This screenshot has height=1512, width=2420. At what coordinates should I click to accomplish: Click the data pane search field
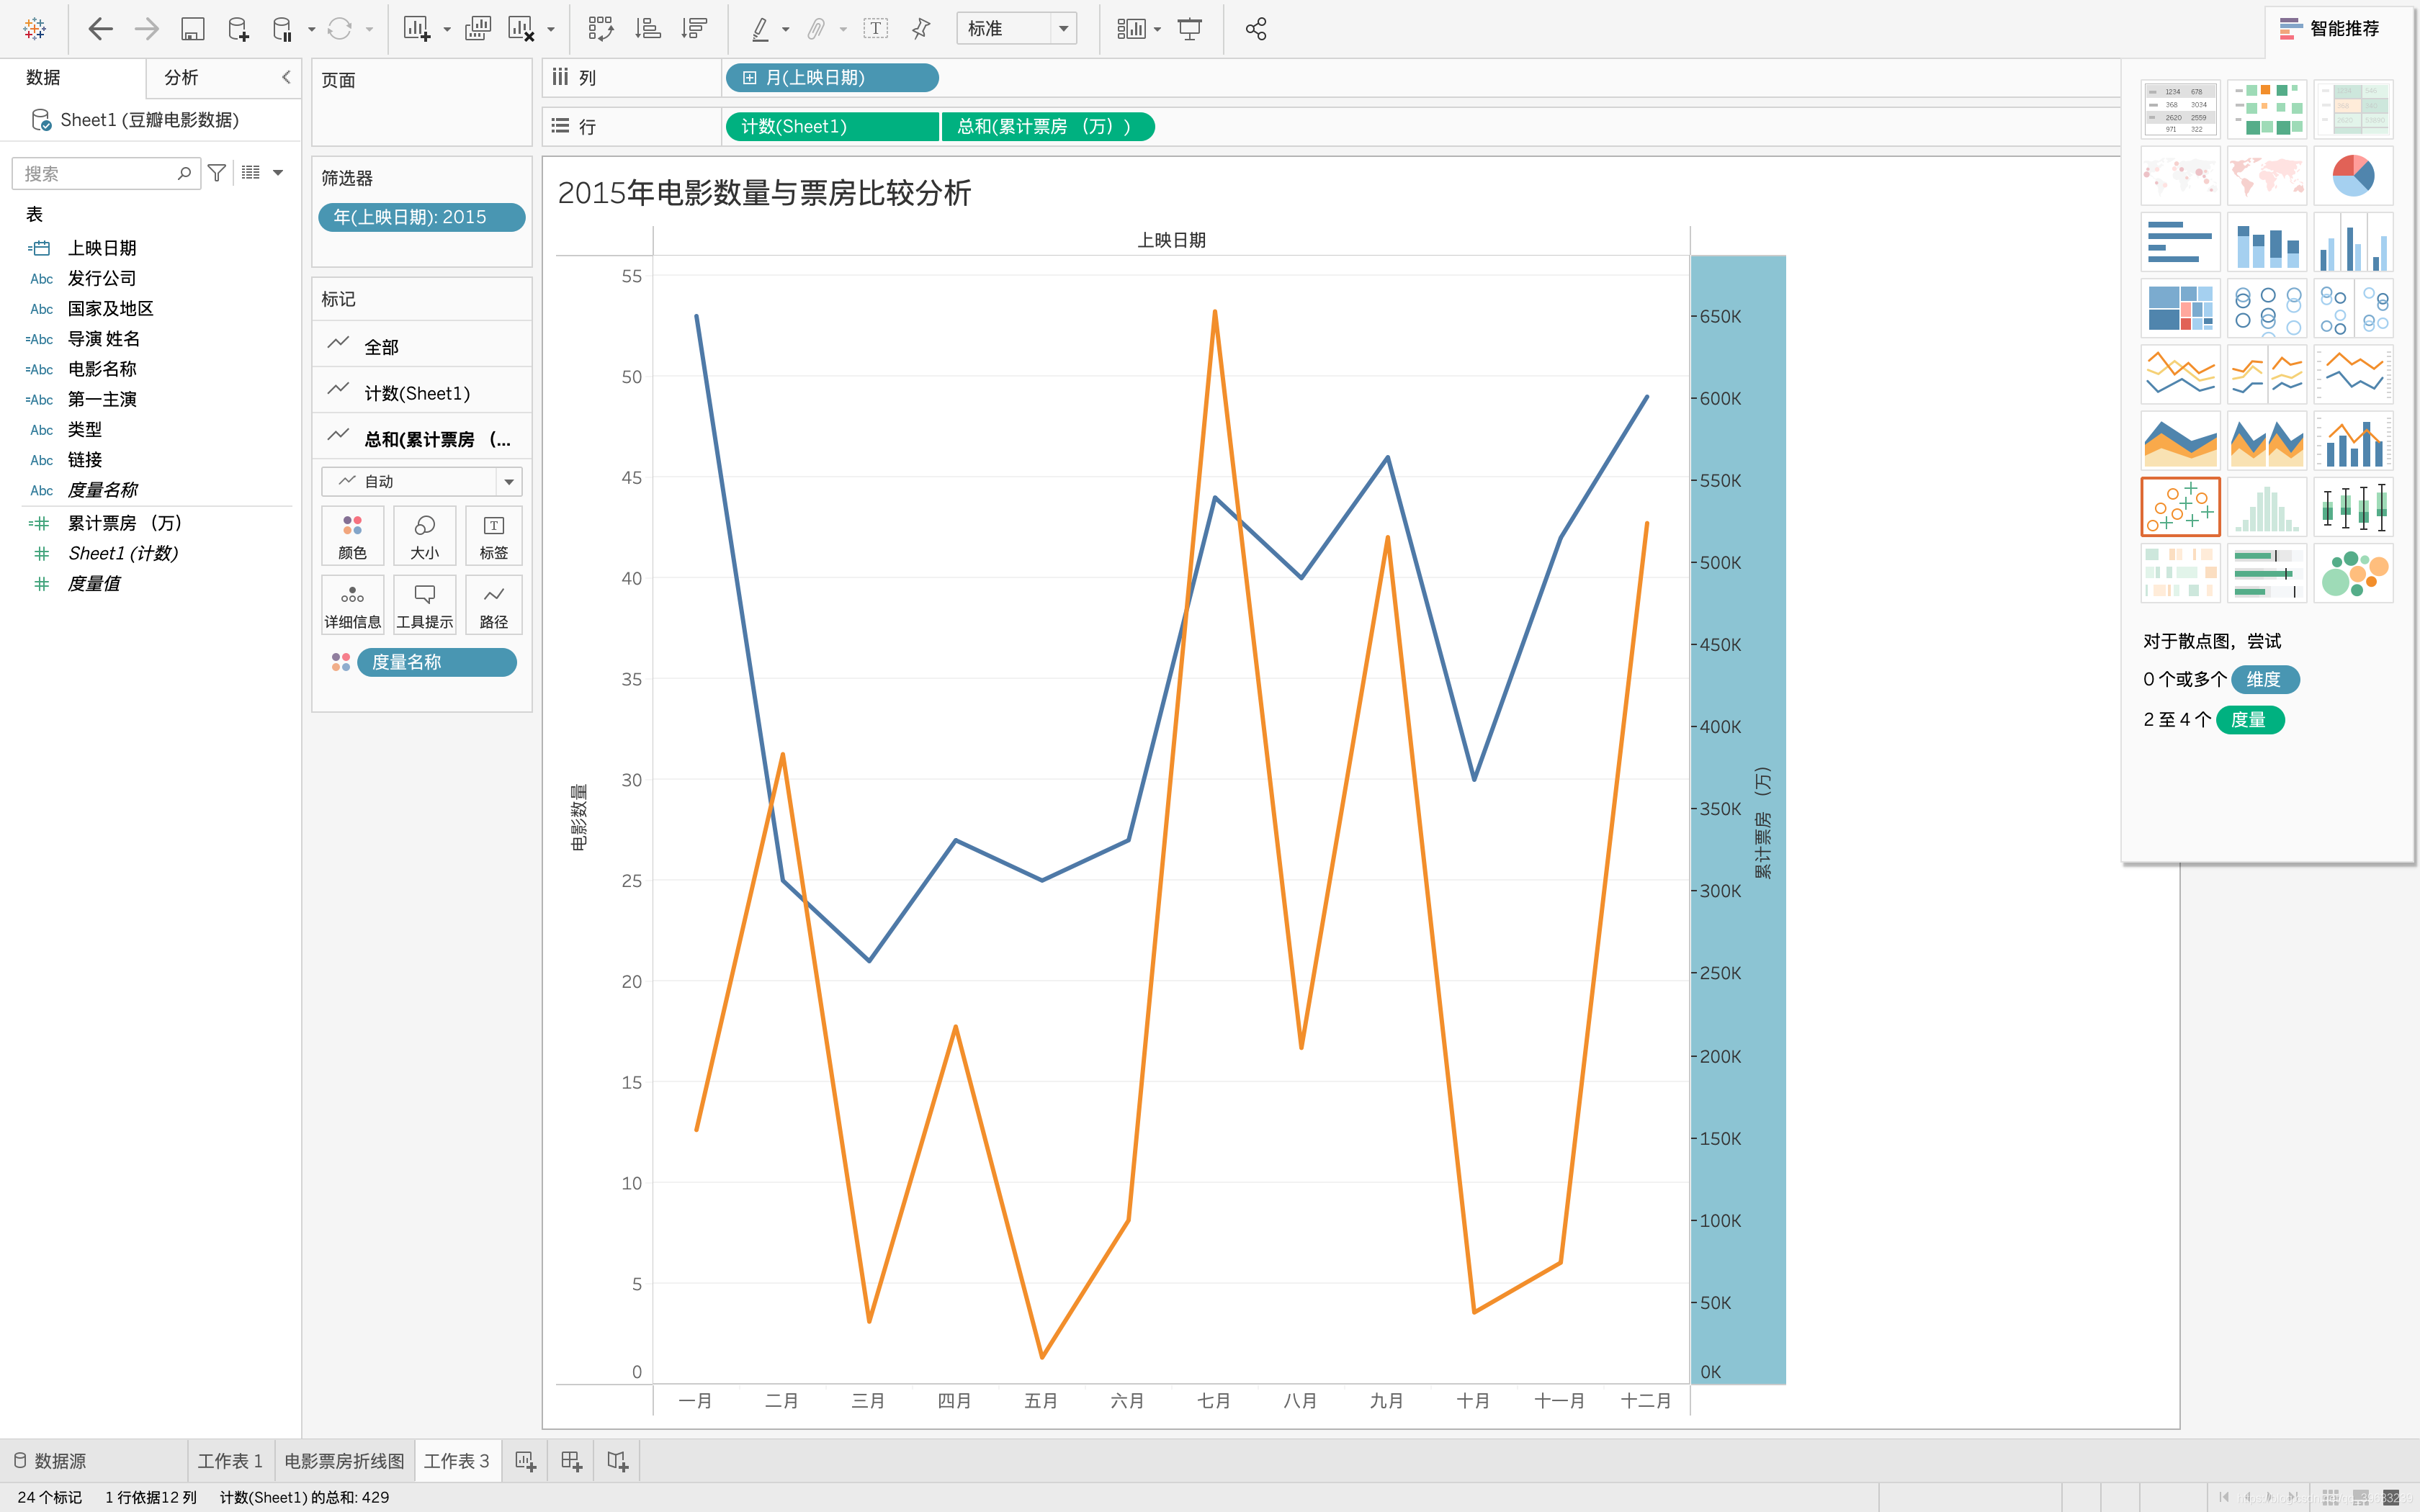pos(95,174)
